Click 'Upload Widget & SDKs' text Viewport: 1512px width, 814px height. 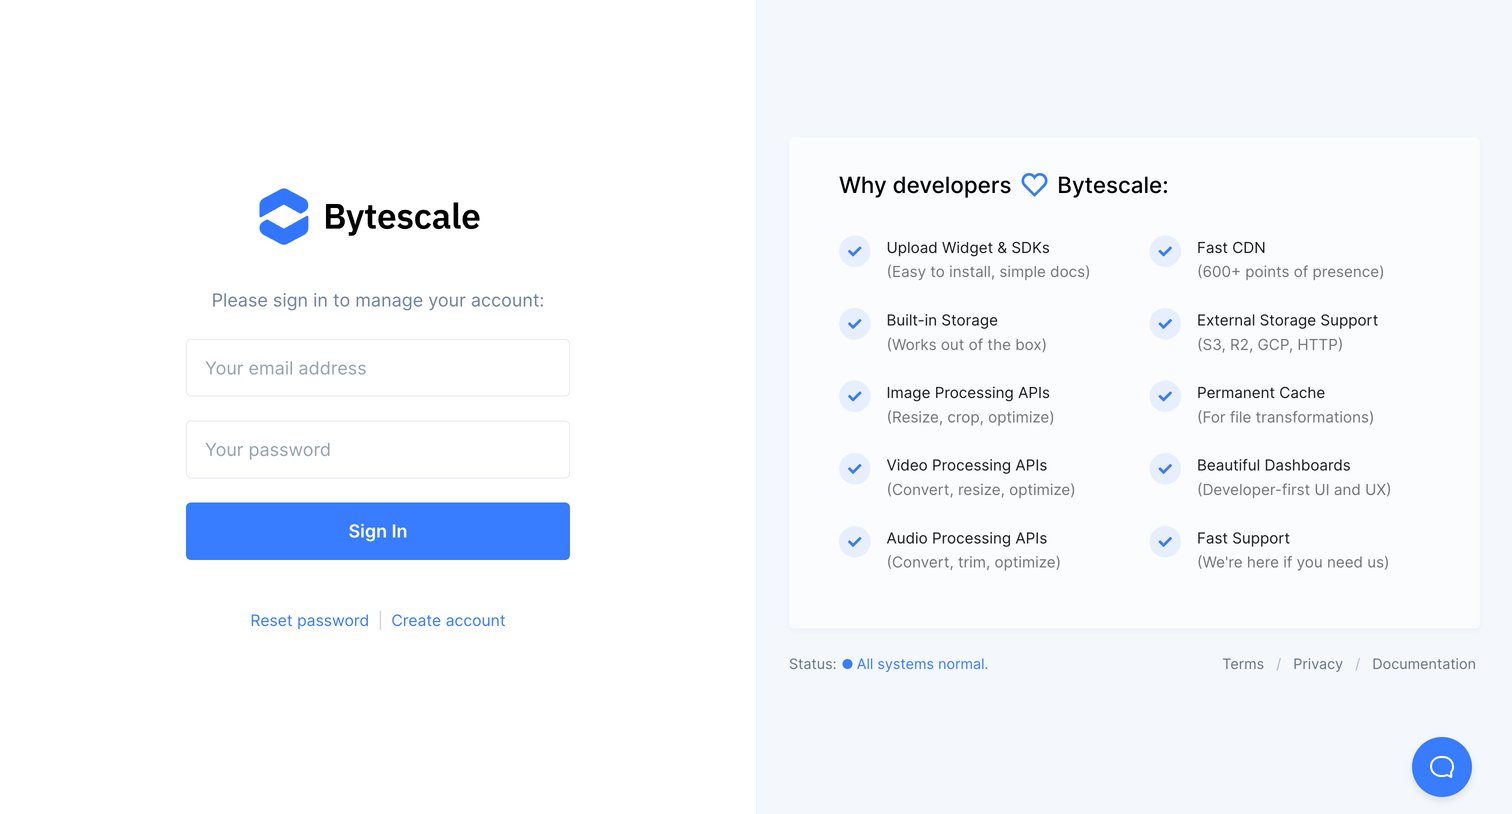coord(968,248)
